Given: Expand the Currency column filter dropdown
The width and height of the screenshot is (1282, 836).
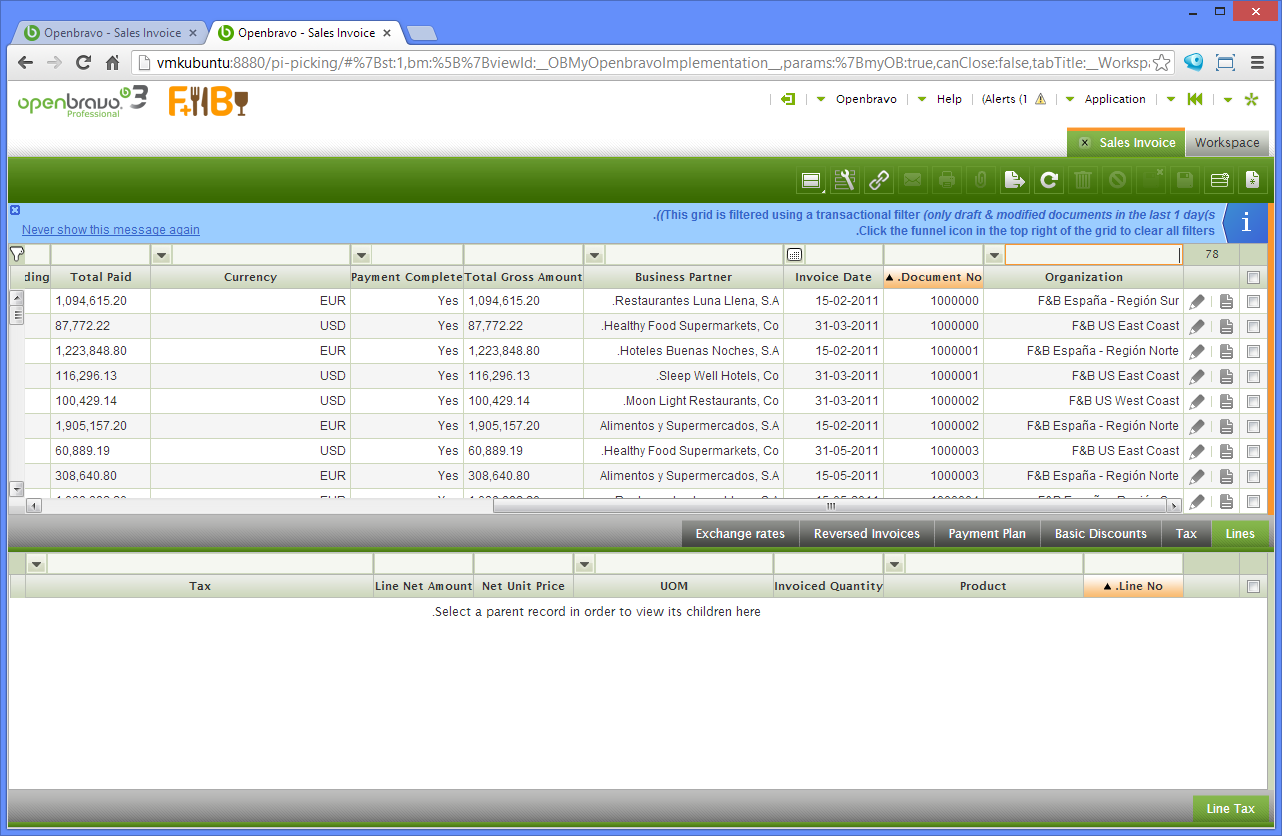Looking at the screenshot, I should pyautogui.click(x=161, y=255).
